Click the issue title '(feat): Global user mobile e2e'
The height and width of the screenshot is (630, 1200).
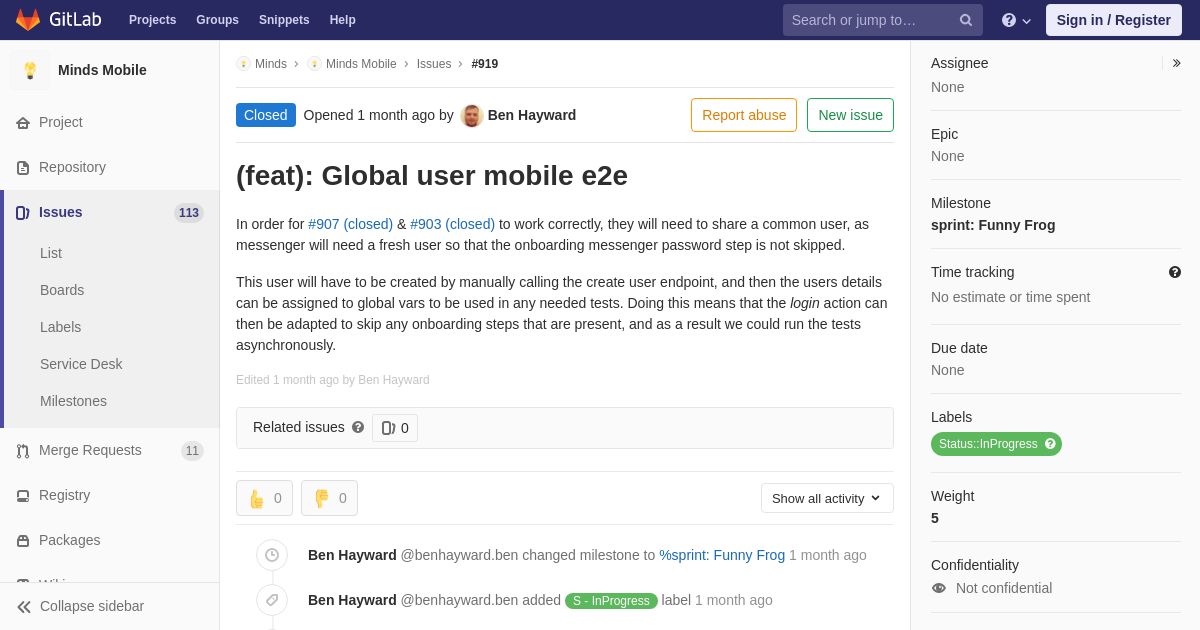pyautogui.click(x=432, y=176)
